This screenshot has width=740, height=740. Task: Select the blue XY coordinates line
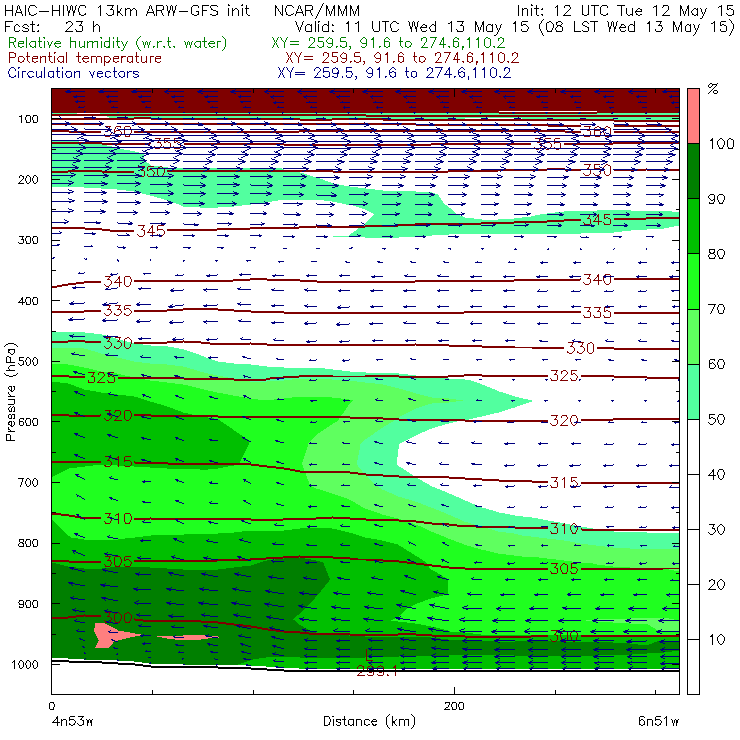pos(394,73)
